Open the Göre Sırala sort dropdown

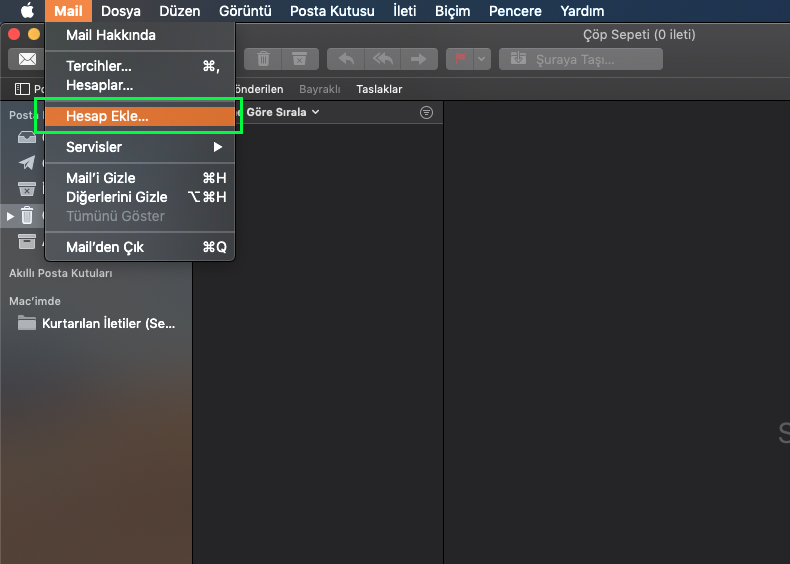click(282, 112)
